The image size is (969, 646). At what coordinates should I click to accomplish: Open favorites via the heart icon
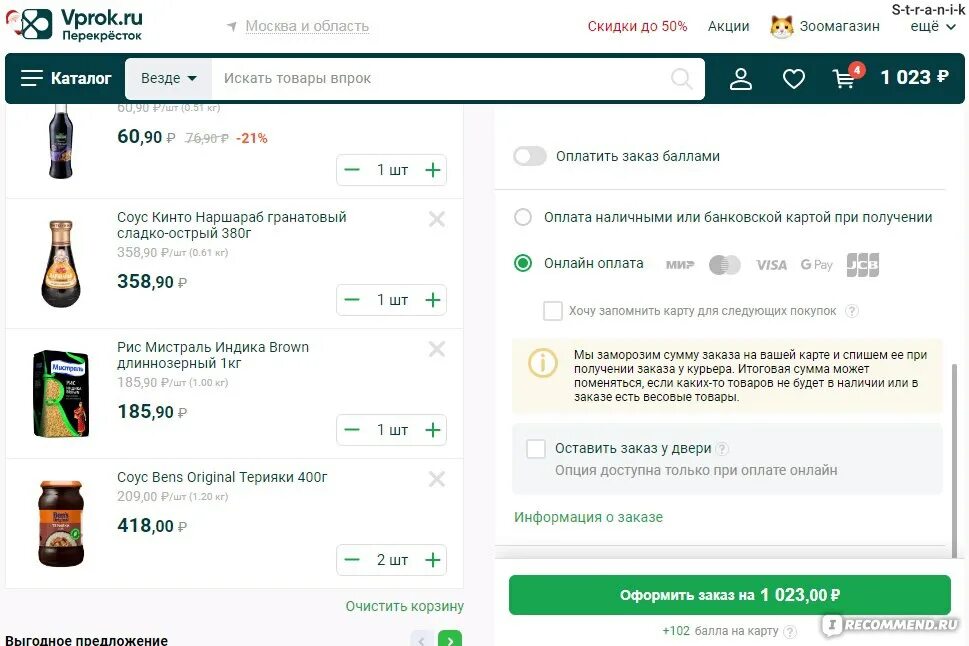(793, 79)
